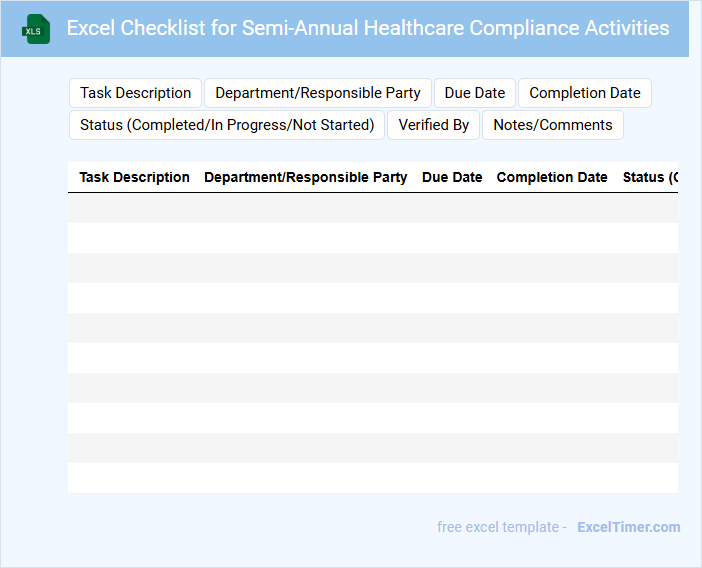
Task: Click the first empty Completion Date cell
Action: click(552, 208)
